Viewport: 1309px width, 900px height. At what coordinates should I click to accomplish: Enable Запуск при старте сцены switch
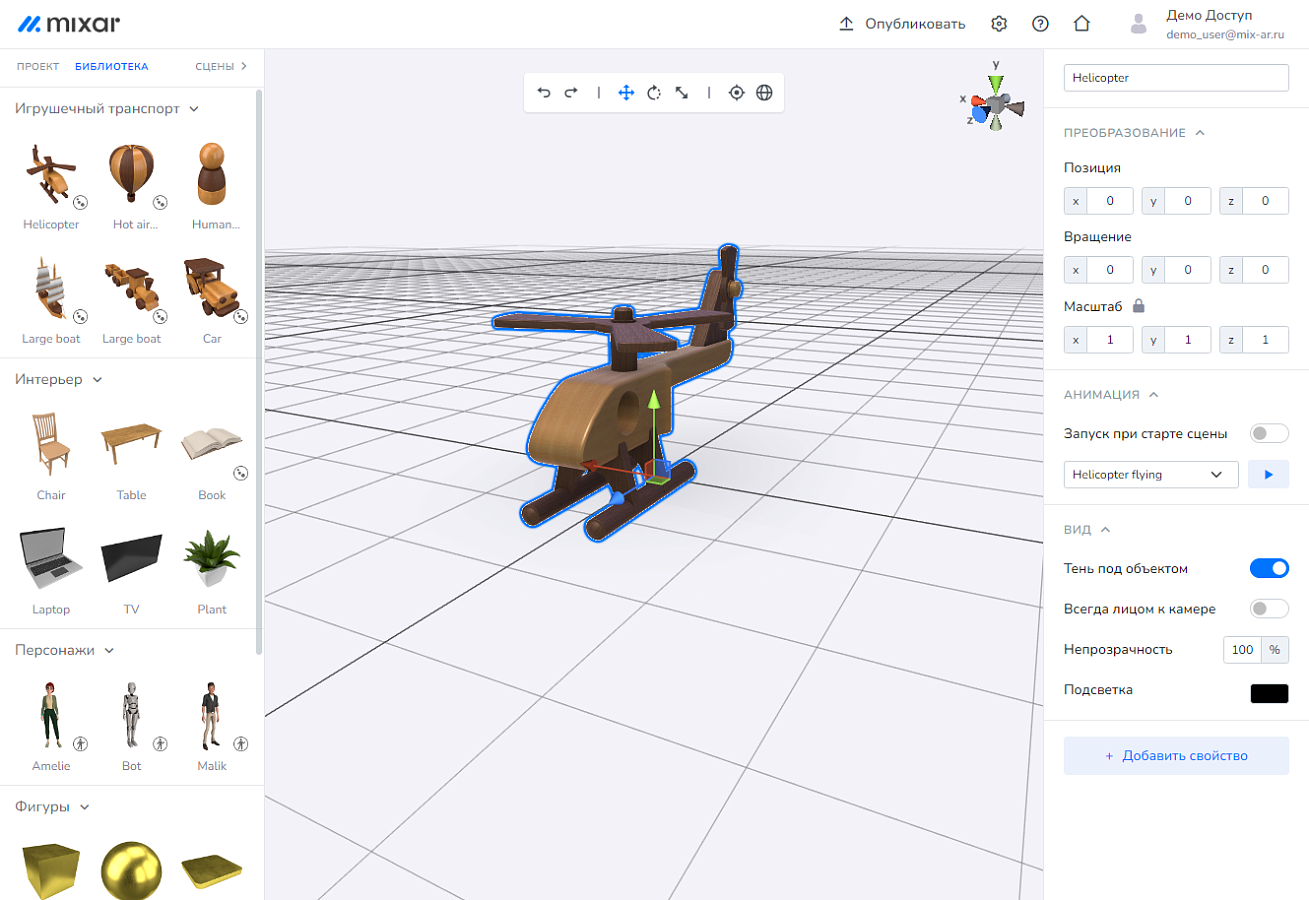coord(1270,433)
